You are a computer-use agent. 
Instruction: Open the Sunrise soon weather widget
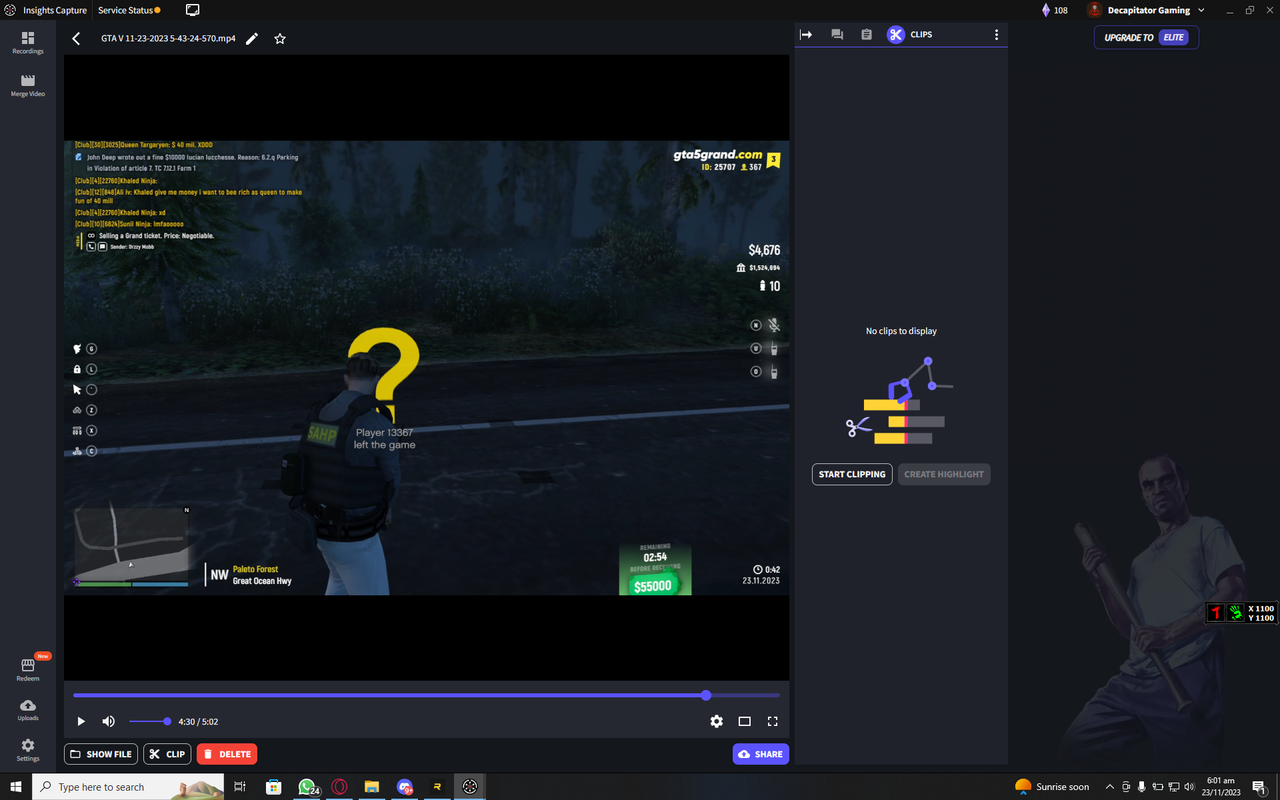click(x=1052, y=787)
